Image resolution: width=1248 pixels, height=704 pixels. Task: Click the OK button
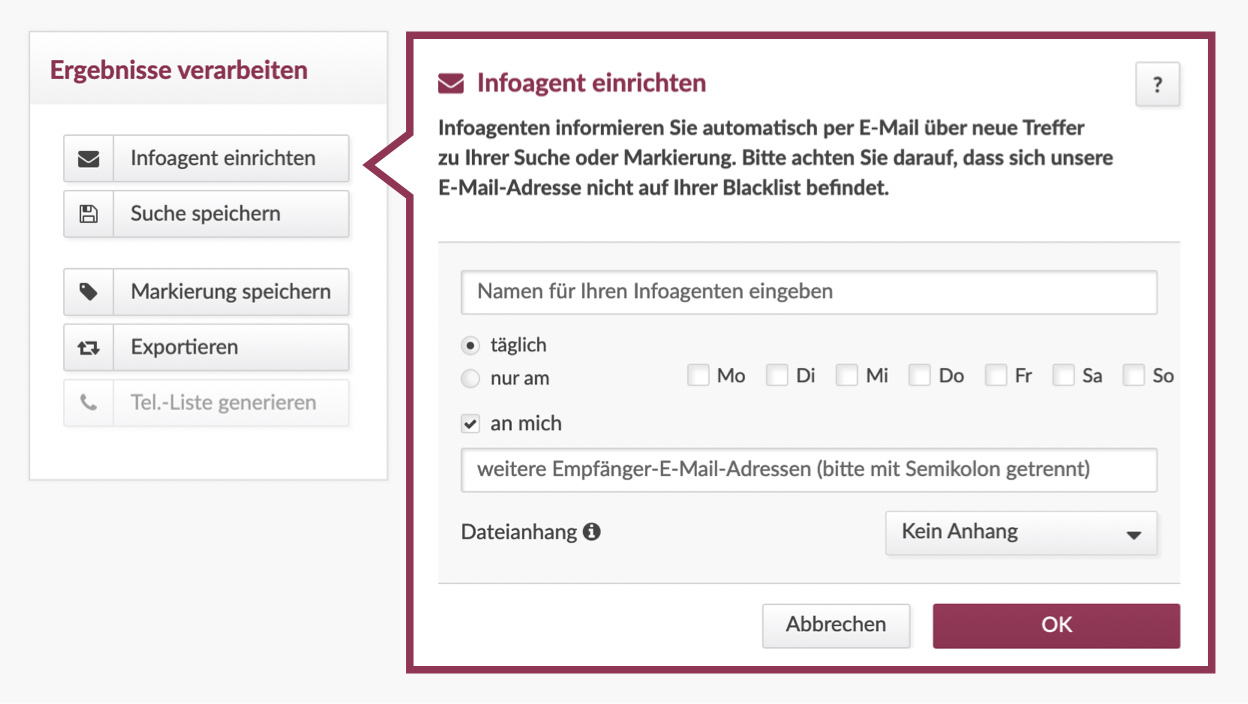click(x=1056, y=624)
